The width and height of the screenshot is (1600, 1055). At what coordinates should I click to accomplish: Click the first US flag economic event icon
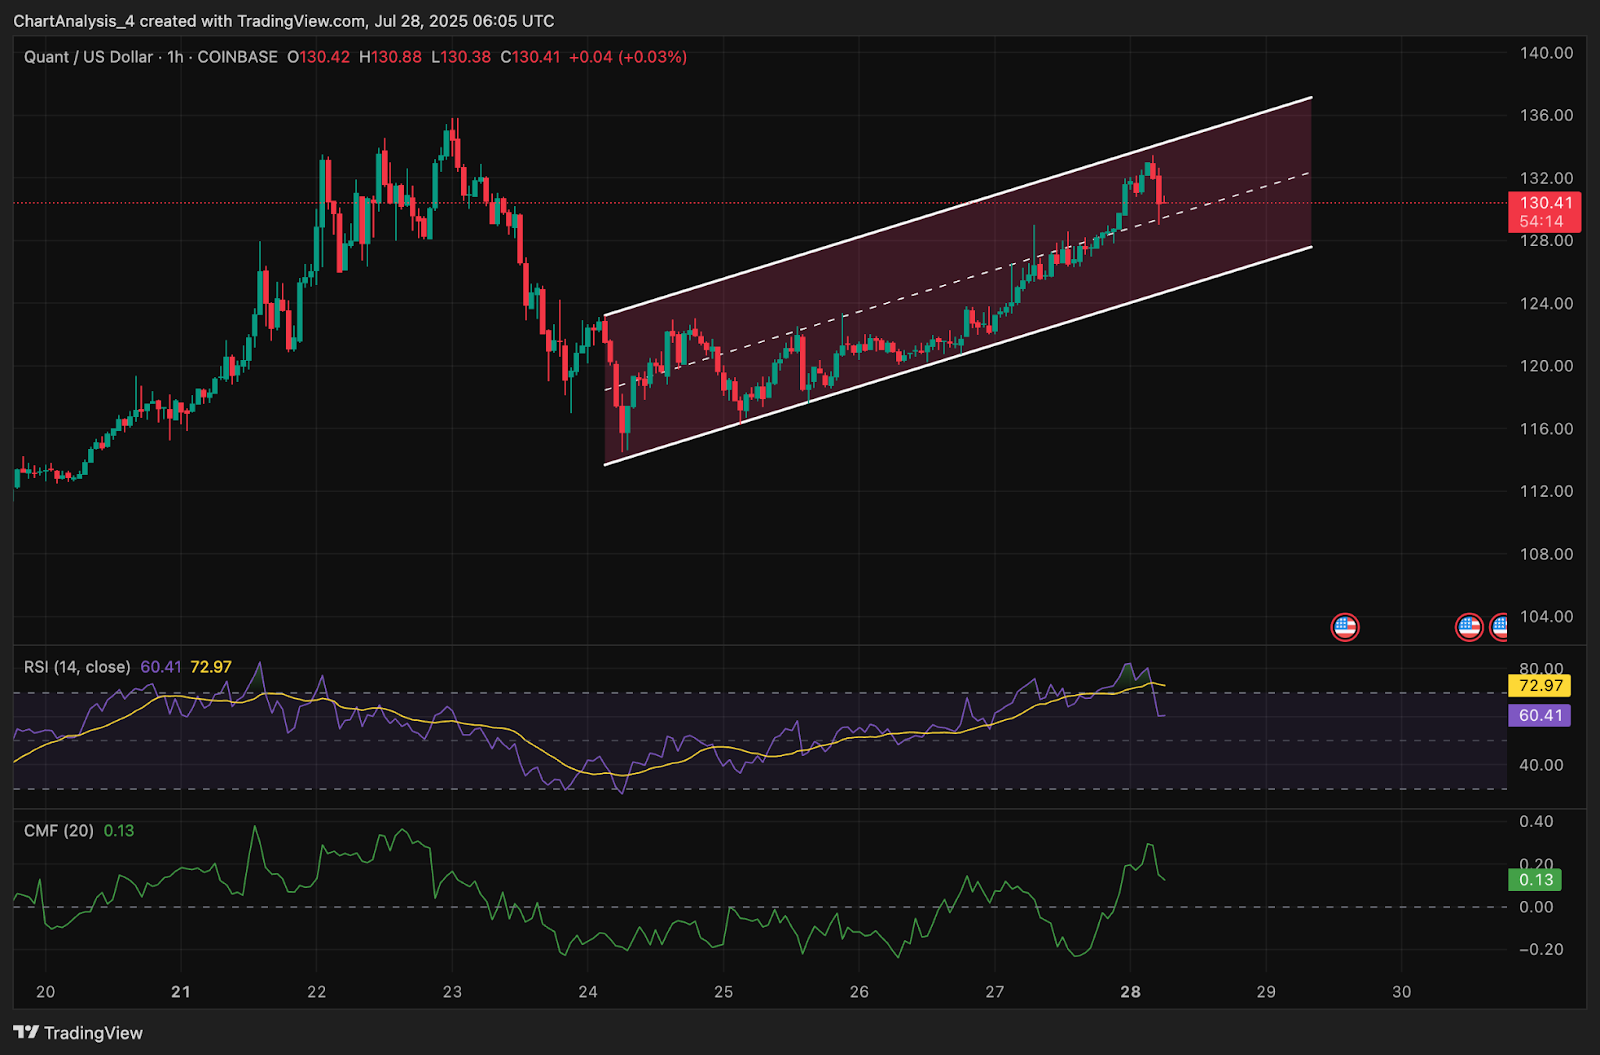click(1345, 627)
